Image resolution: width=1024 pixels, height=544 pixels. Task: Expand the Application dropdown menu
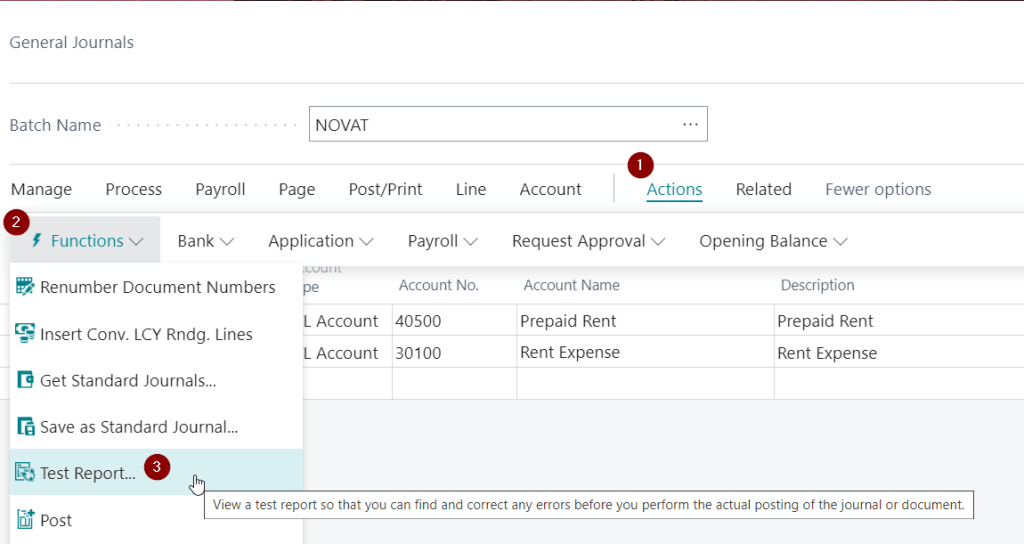coord(320,241)
